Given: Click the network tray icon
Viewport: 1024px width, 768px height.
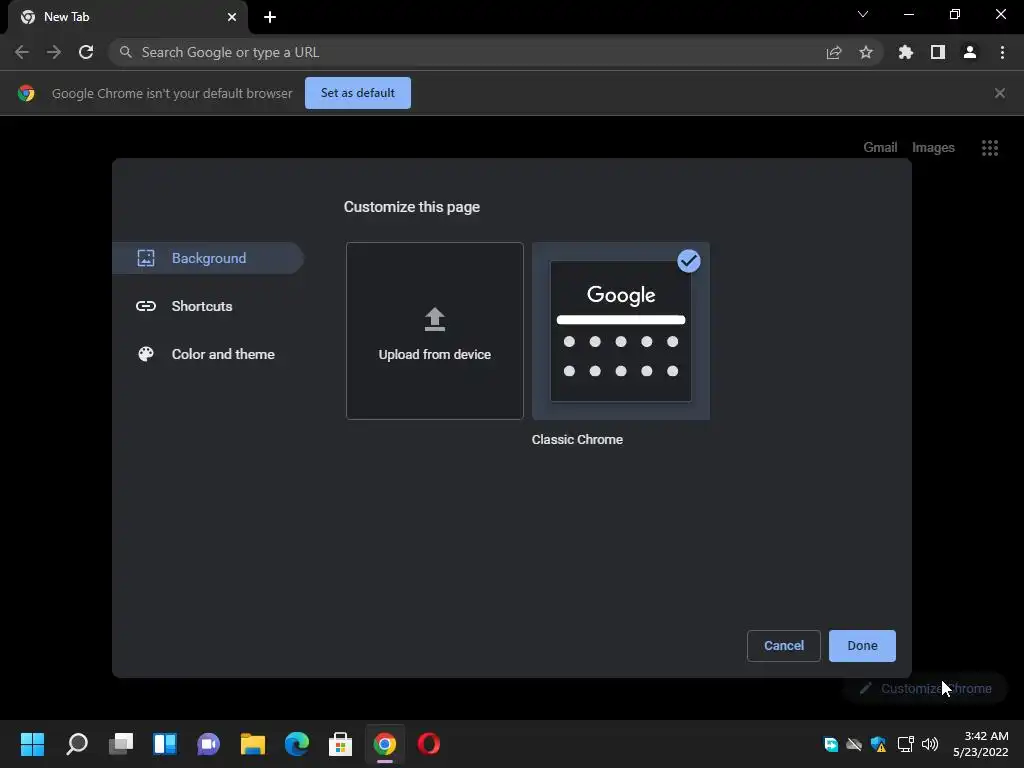Looking at the screenshot, I should click(905, 744).
